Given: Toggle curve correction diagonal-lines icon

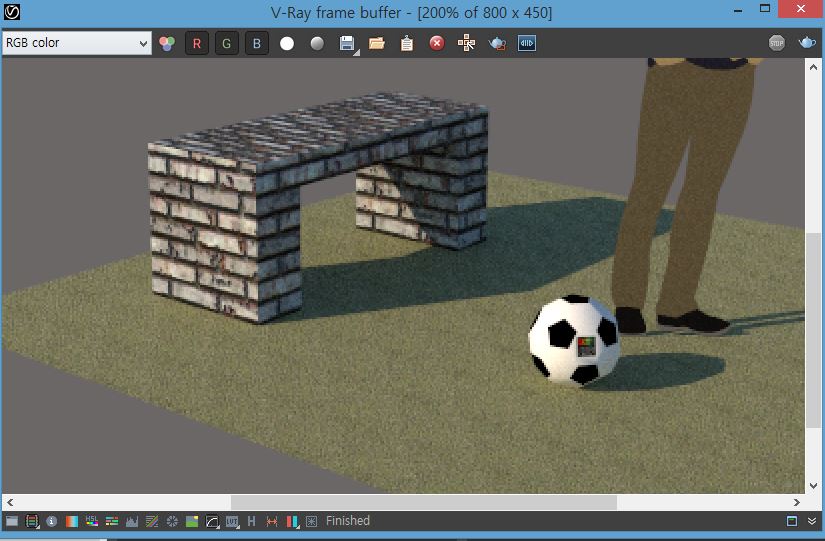Looking at the screenshot, I should point(152,522).
